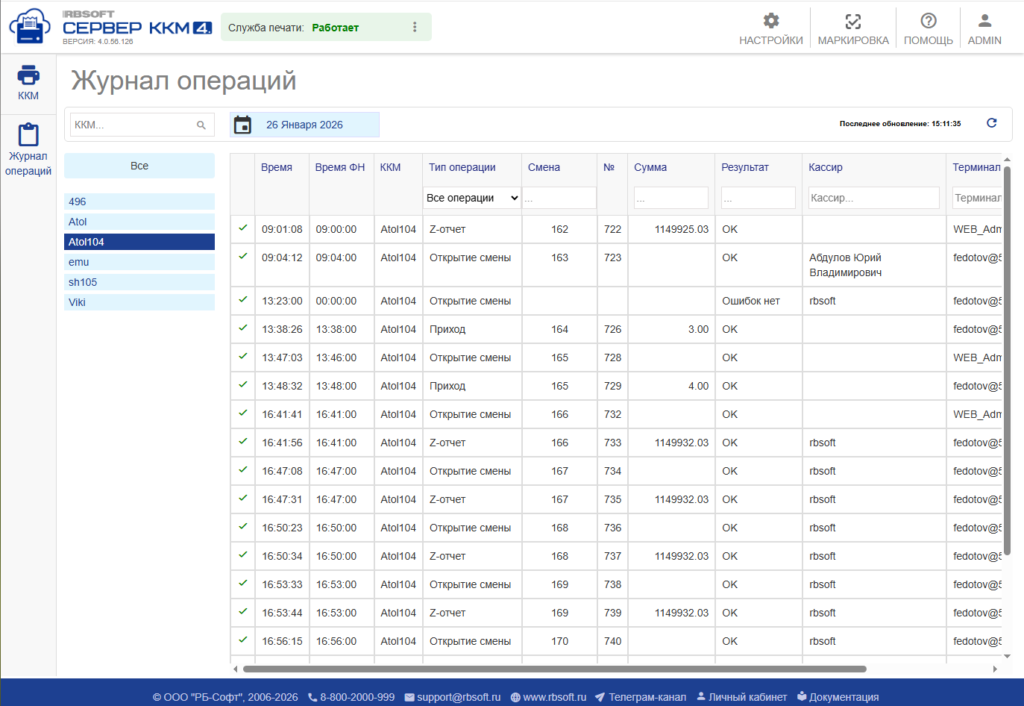
Task: Select Atol104 in the device list
Action: pos(139,242)
